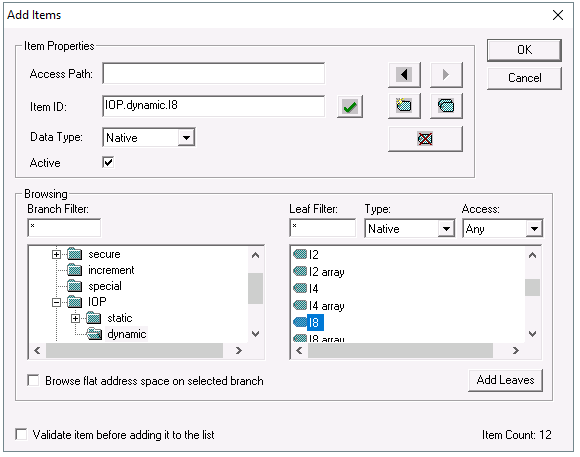Click the Access Path input field
580x457 pixels.
(213, 74)
